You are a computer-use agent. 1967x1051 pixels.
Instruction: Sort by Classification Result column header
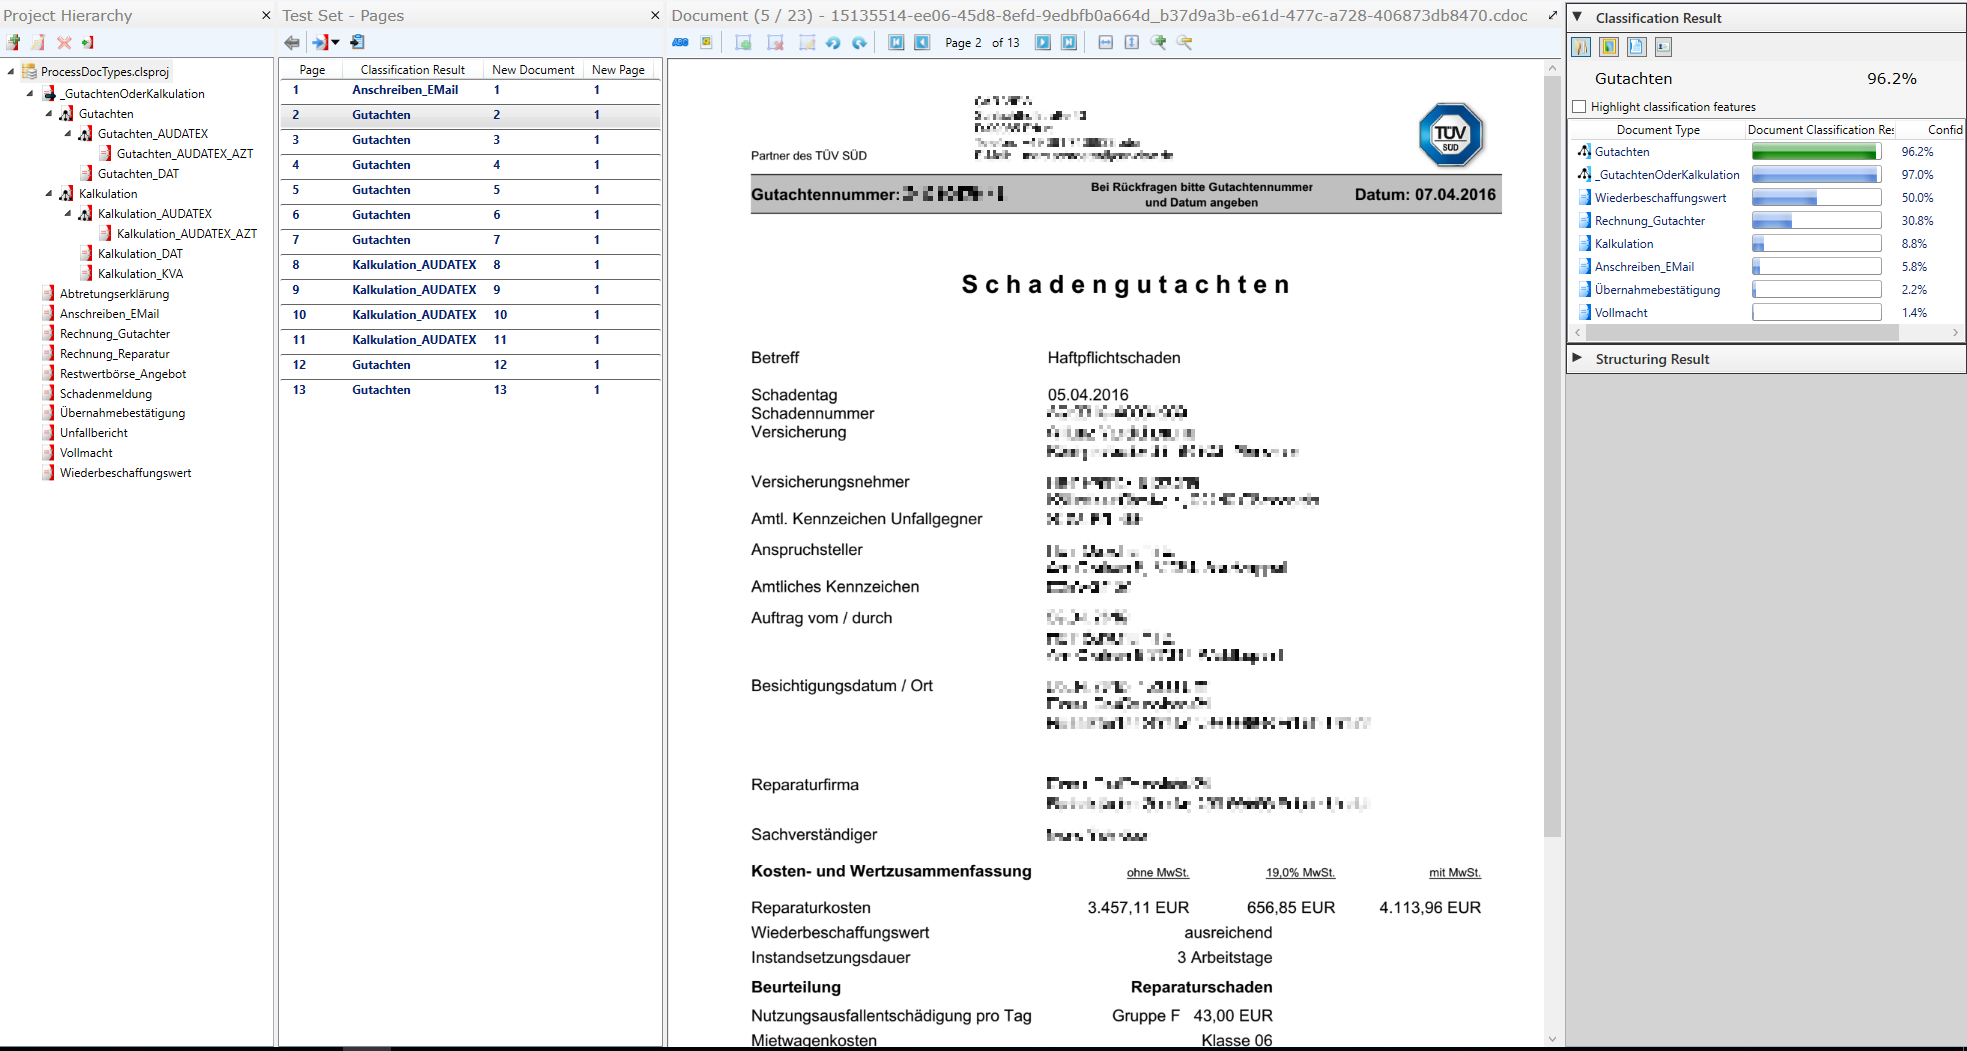413,70
